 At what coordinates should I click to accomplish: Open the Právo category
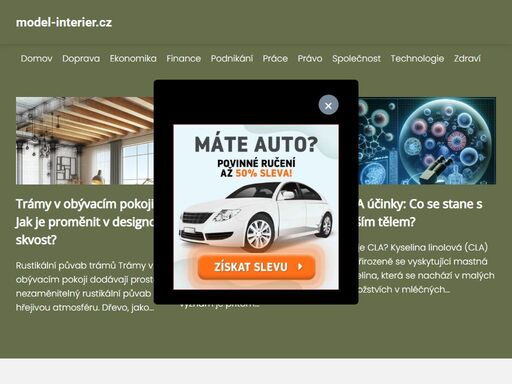(310, 59)
